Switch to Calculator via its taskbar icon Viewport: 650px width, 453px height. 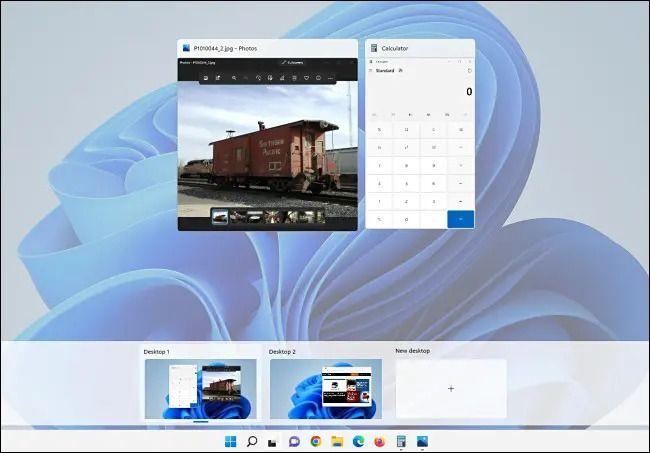tap(401, 441)
